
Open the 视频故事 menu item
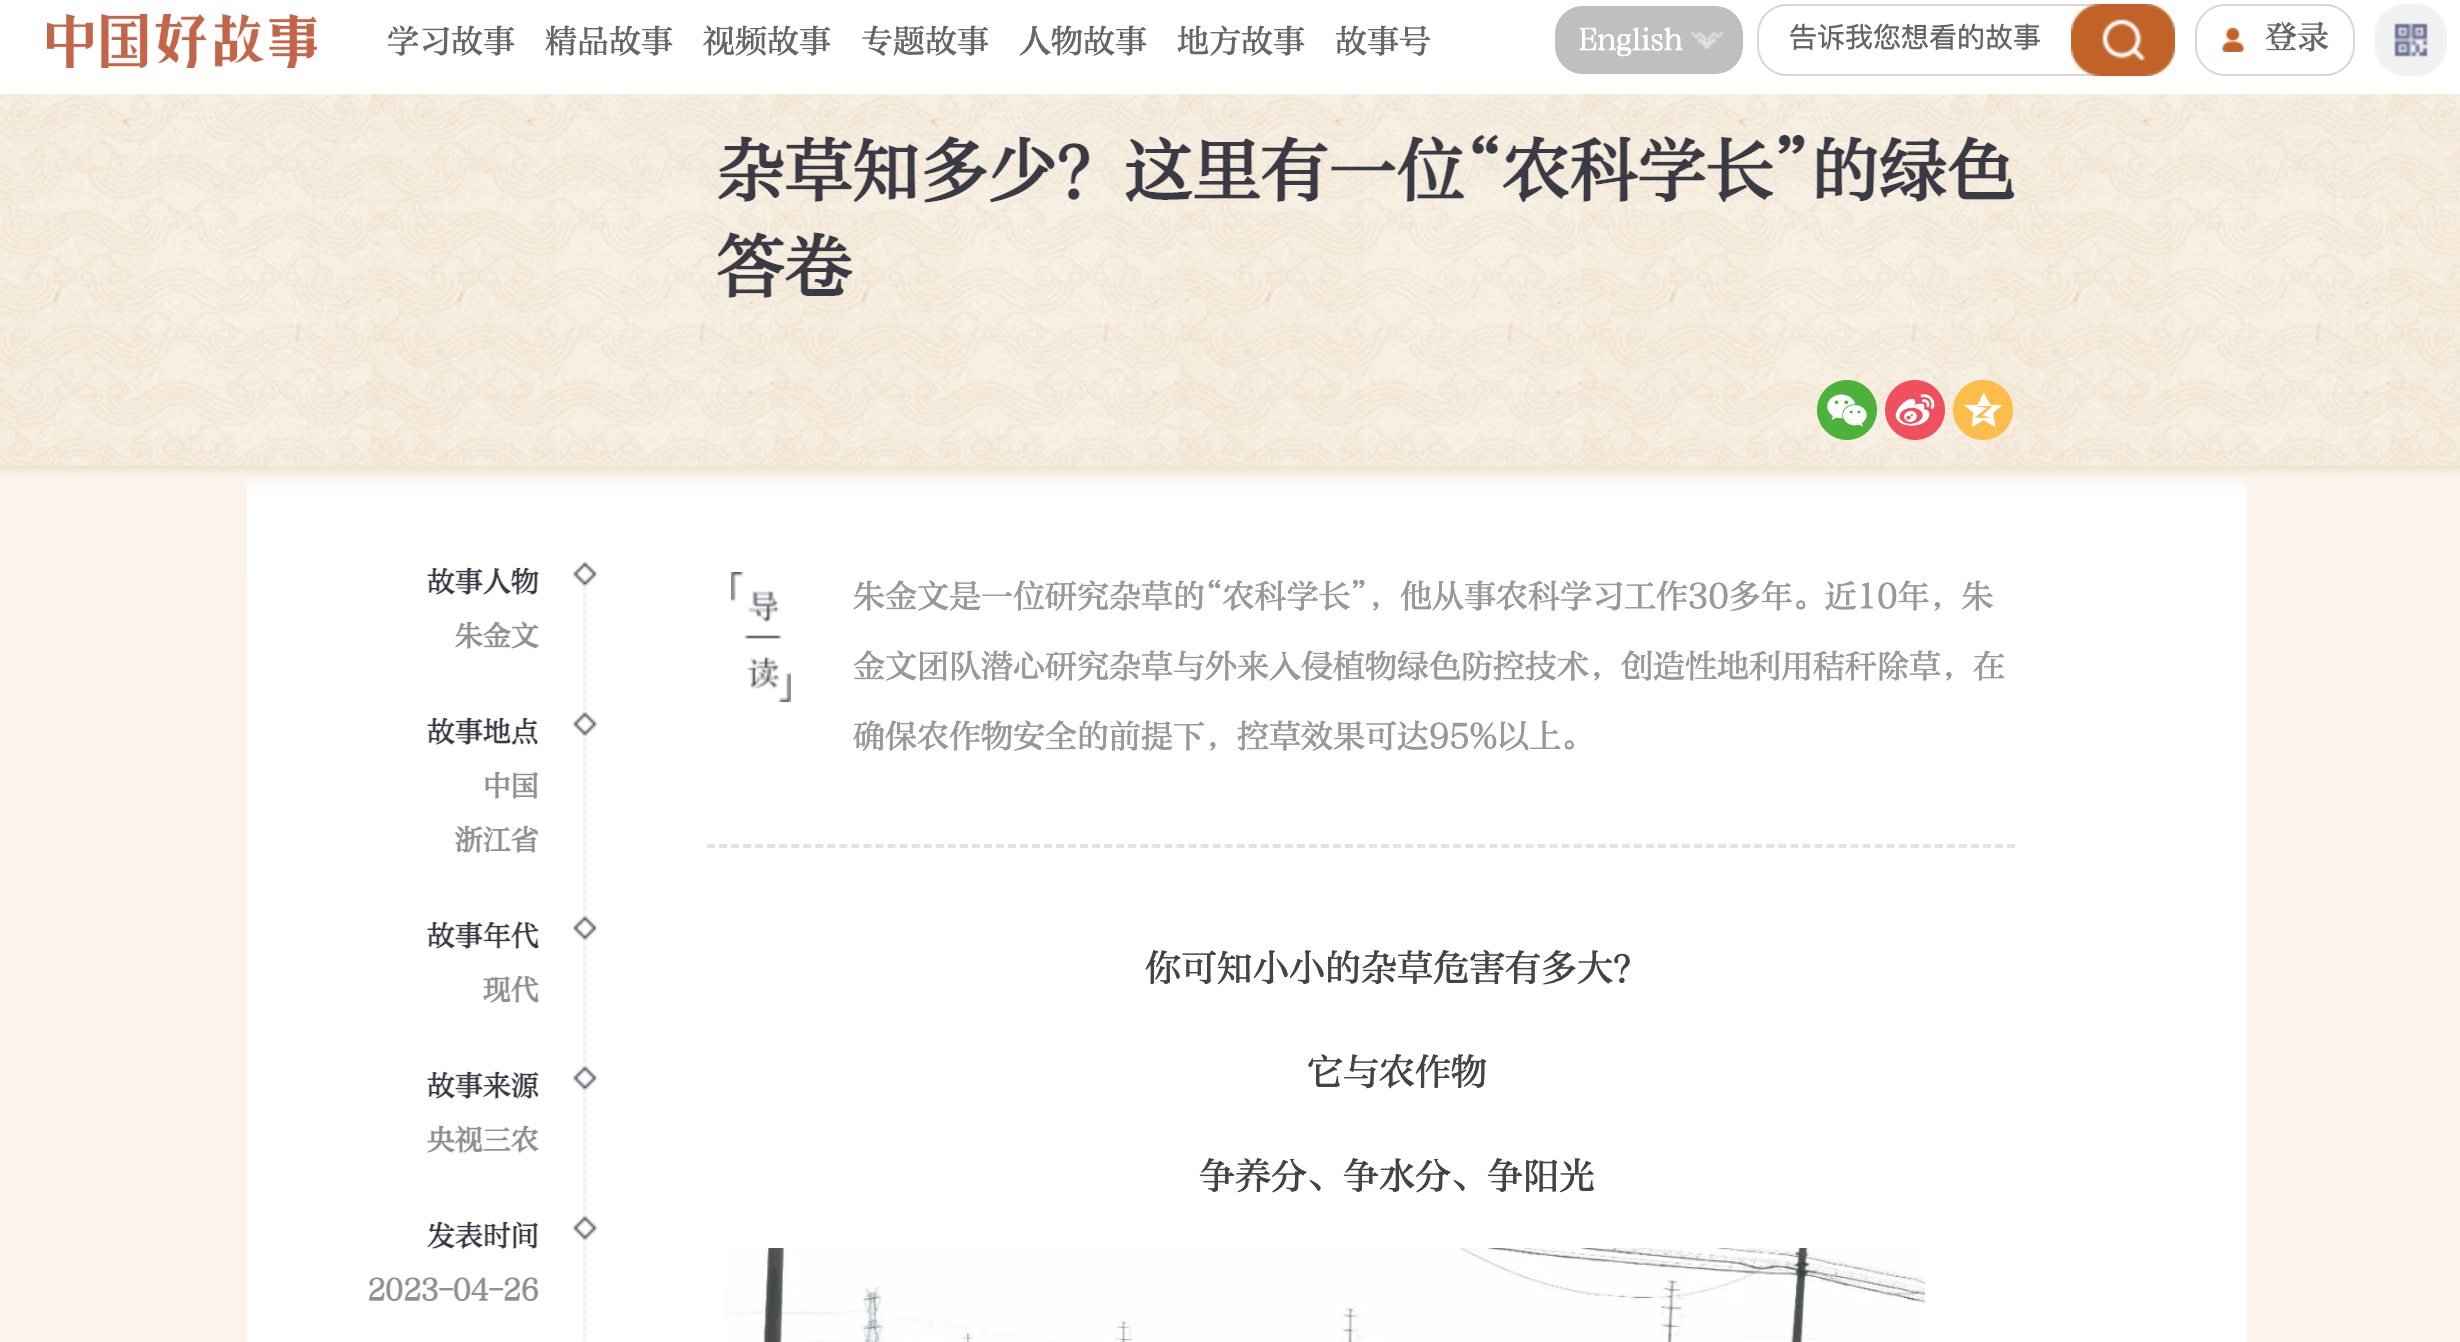click(767, 41)
